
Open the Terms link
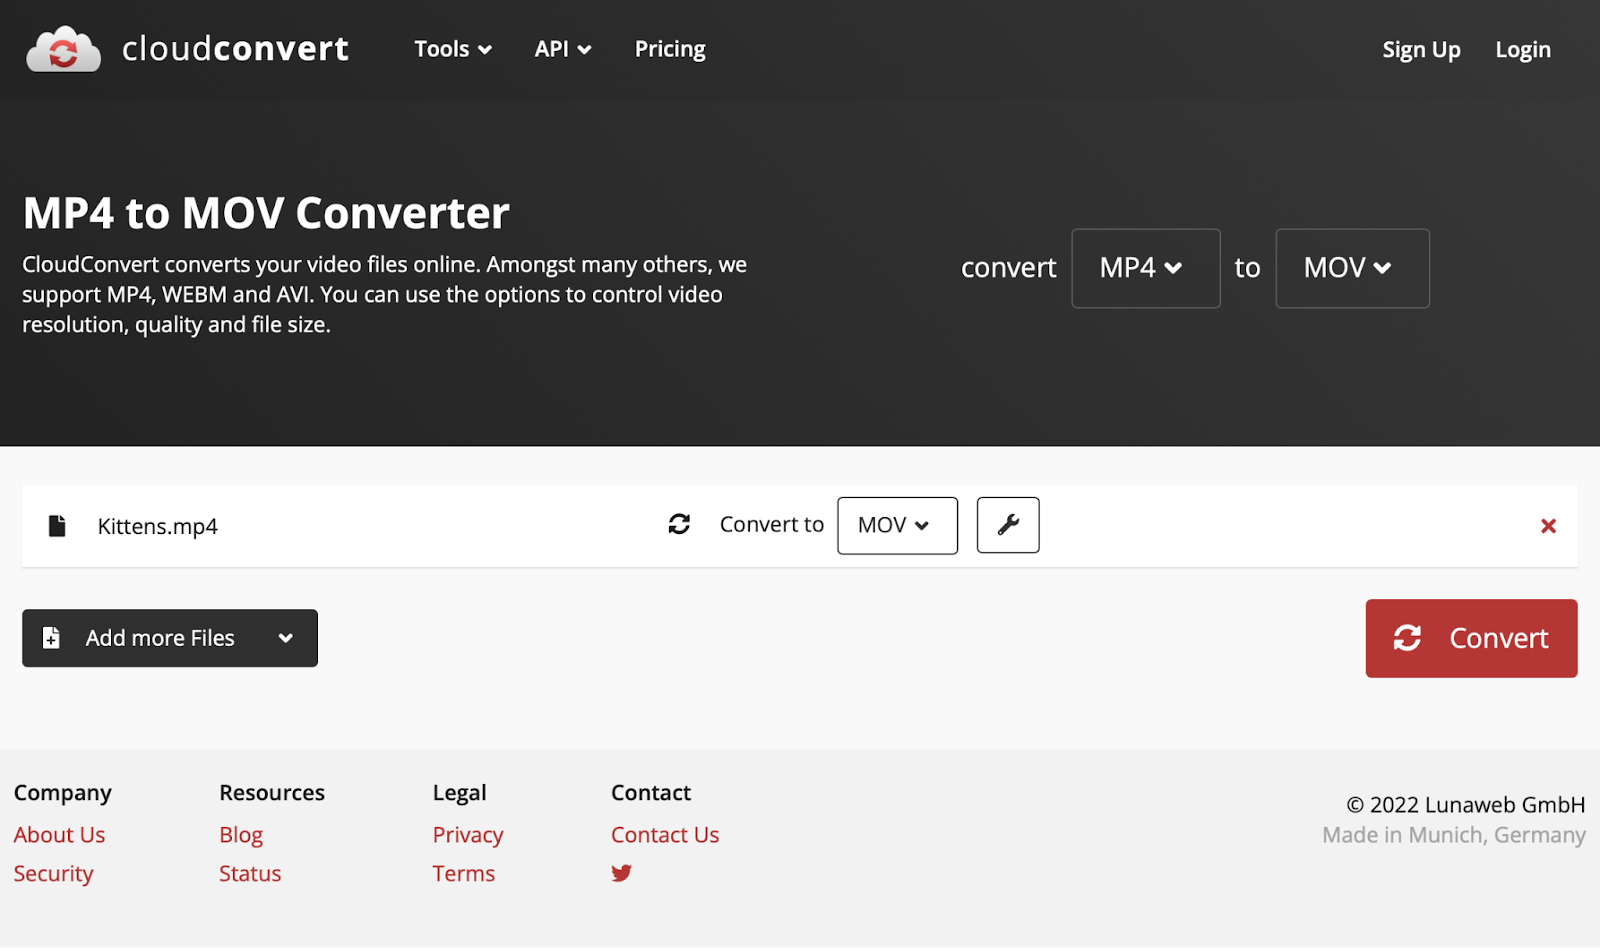point(464,873)
